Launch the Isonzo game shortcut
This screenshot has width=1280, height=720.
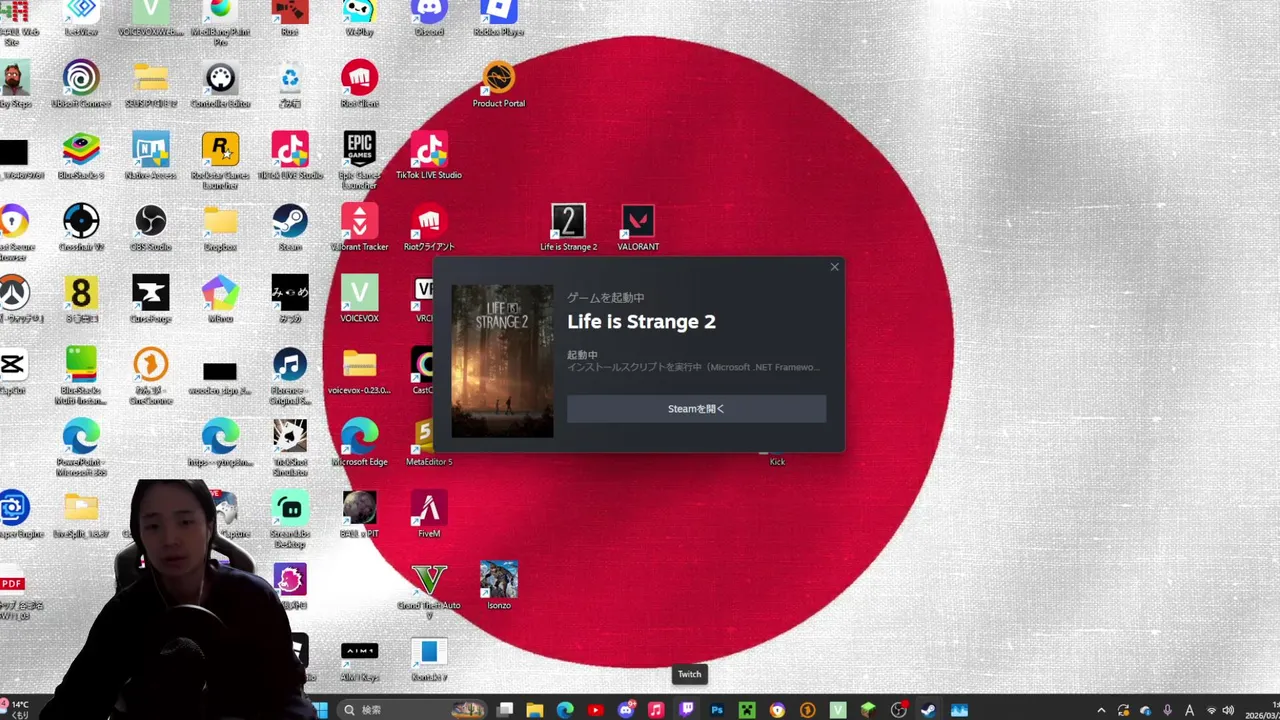[x=498, y=587]
